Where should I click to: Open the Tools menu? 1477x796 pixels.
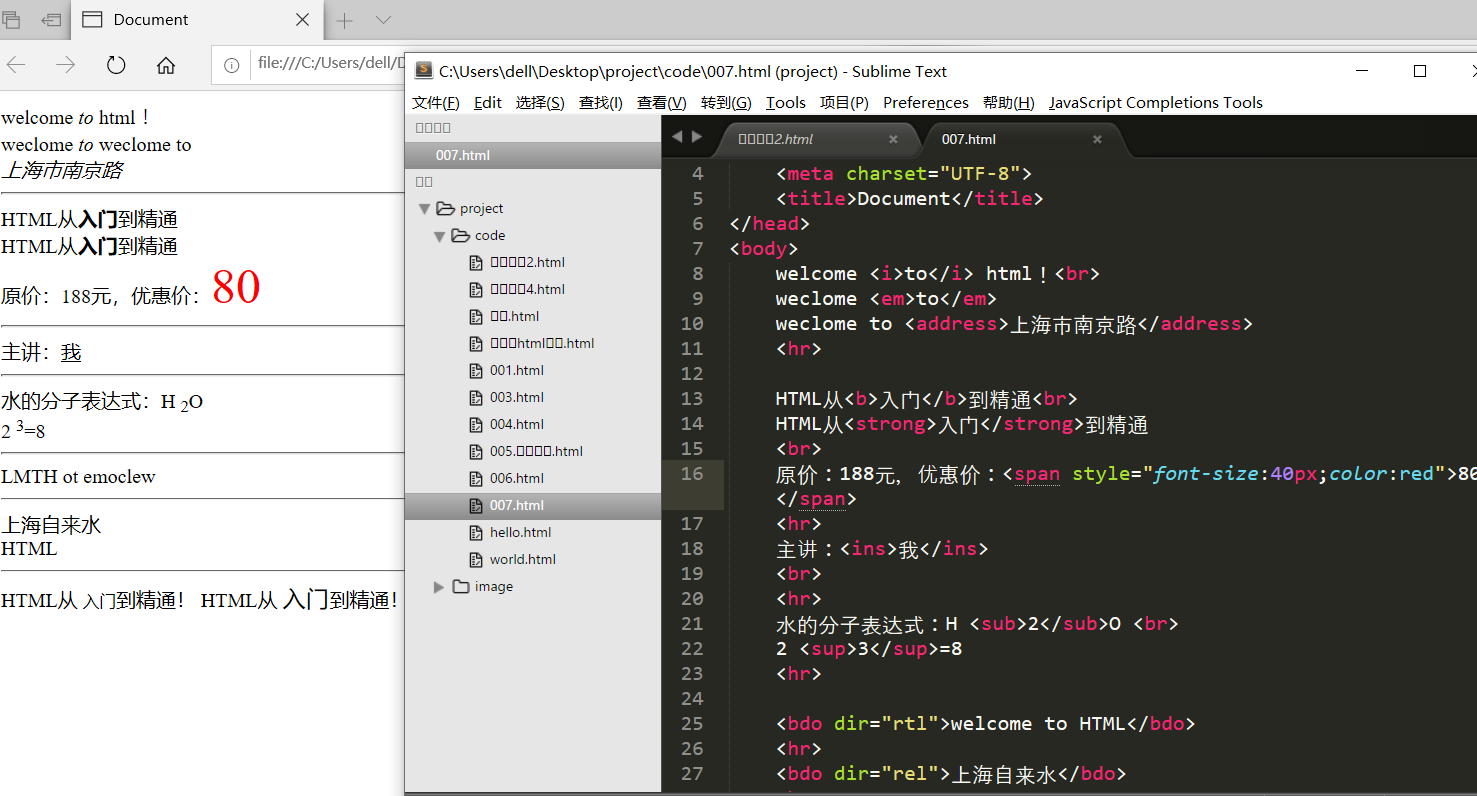click(x=786, y=102)
